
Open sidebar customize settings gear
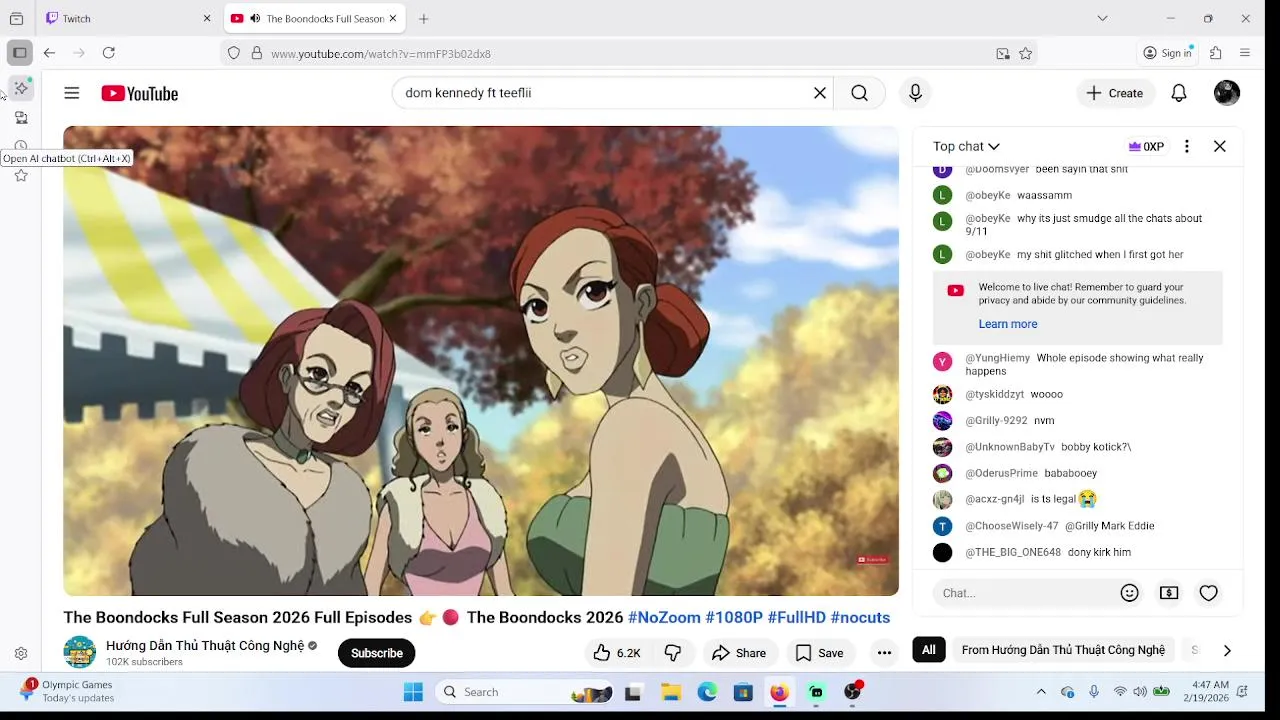coord(21,653)
